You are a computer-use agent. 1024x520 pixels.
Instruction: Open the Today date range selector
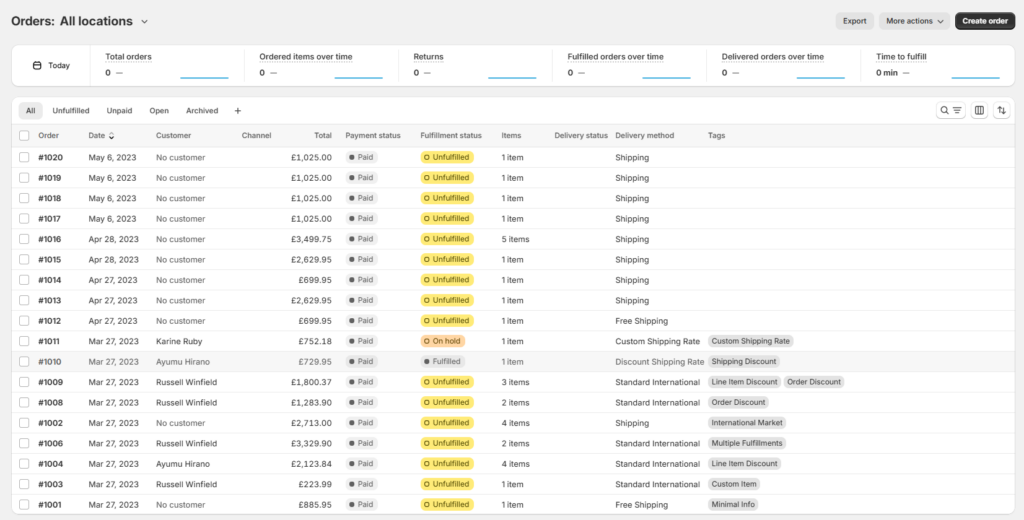(52, 65)
